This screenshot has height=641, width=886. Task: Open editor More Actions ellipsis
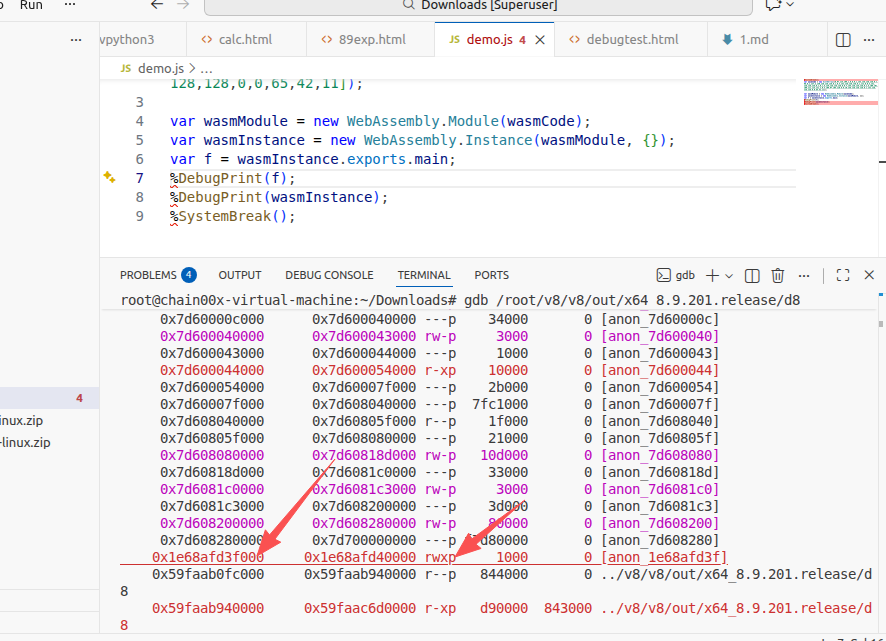pos(869,40)
